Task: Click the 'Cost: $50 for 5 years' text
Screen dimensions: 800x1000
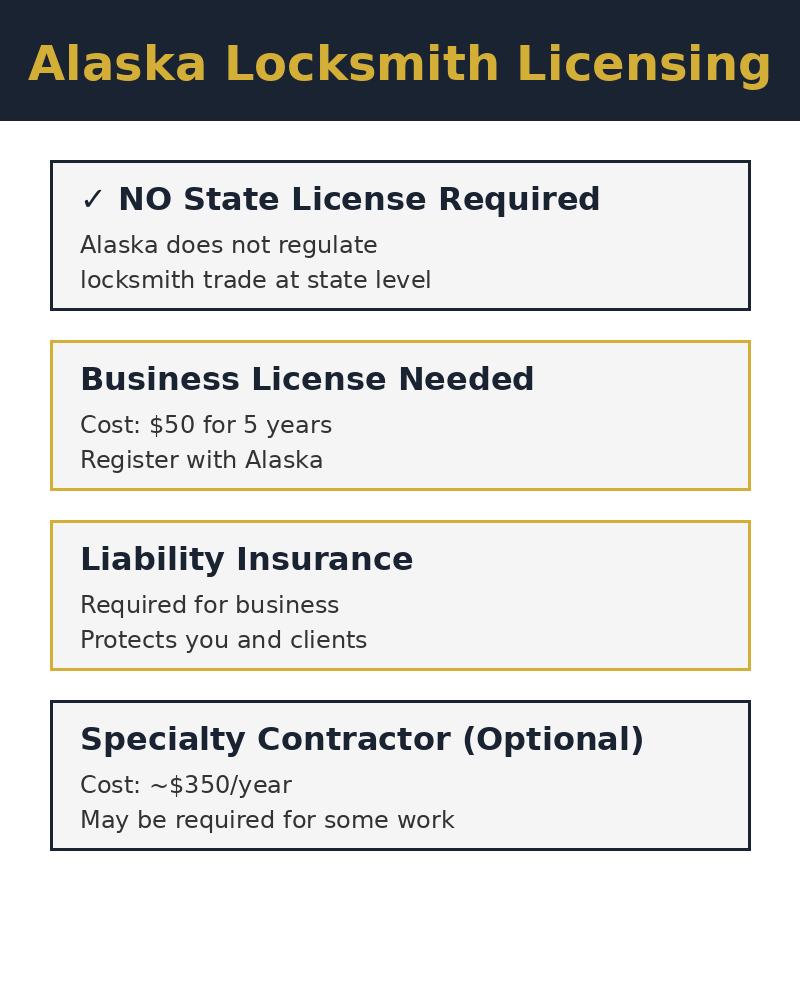Action: 205,426
